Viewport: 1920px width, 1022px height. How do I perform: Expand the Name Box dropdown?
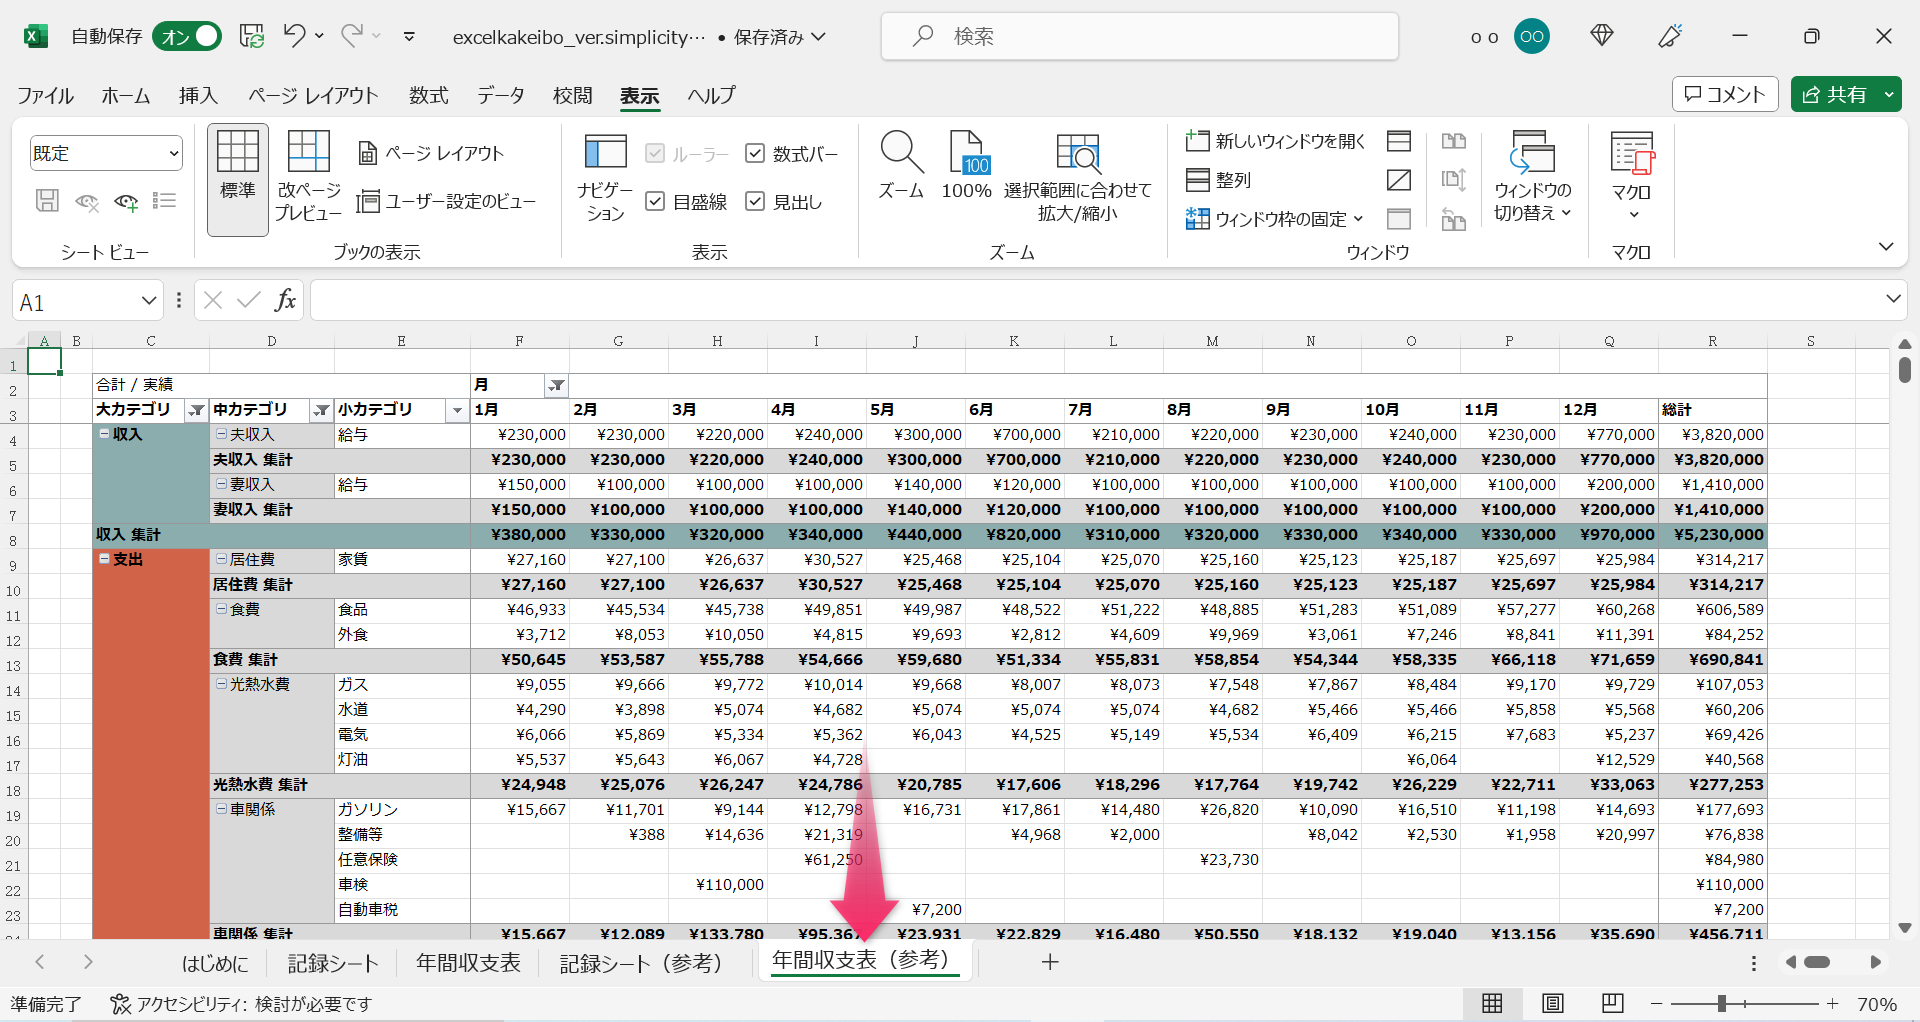(x=149, y=300)
